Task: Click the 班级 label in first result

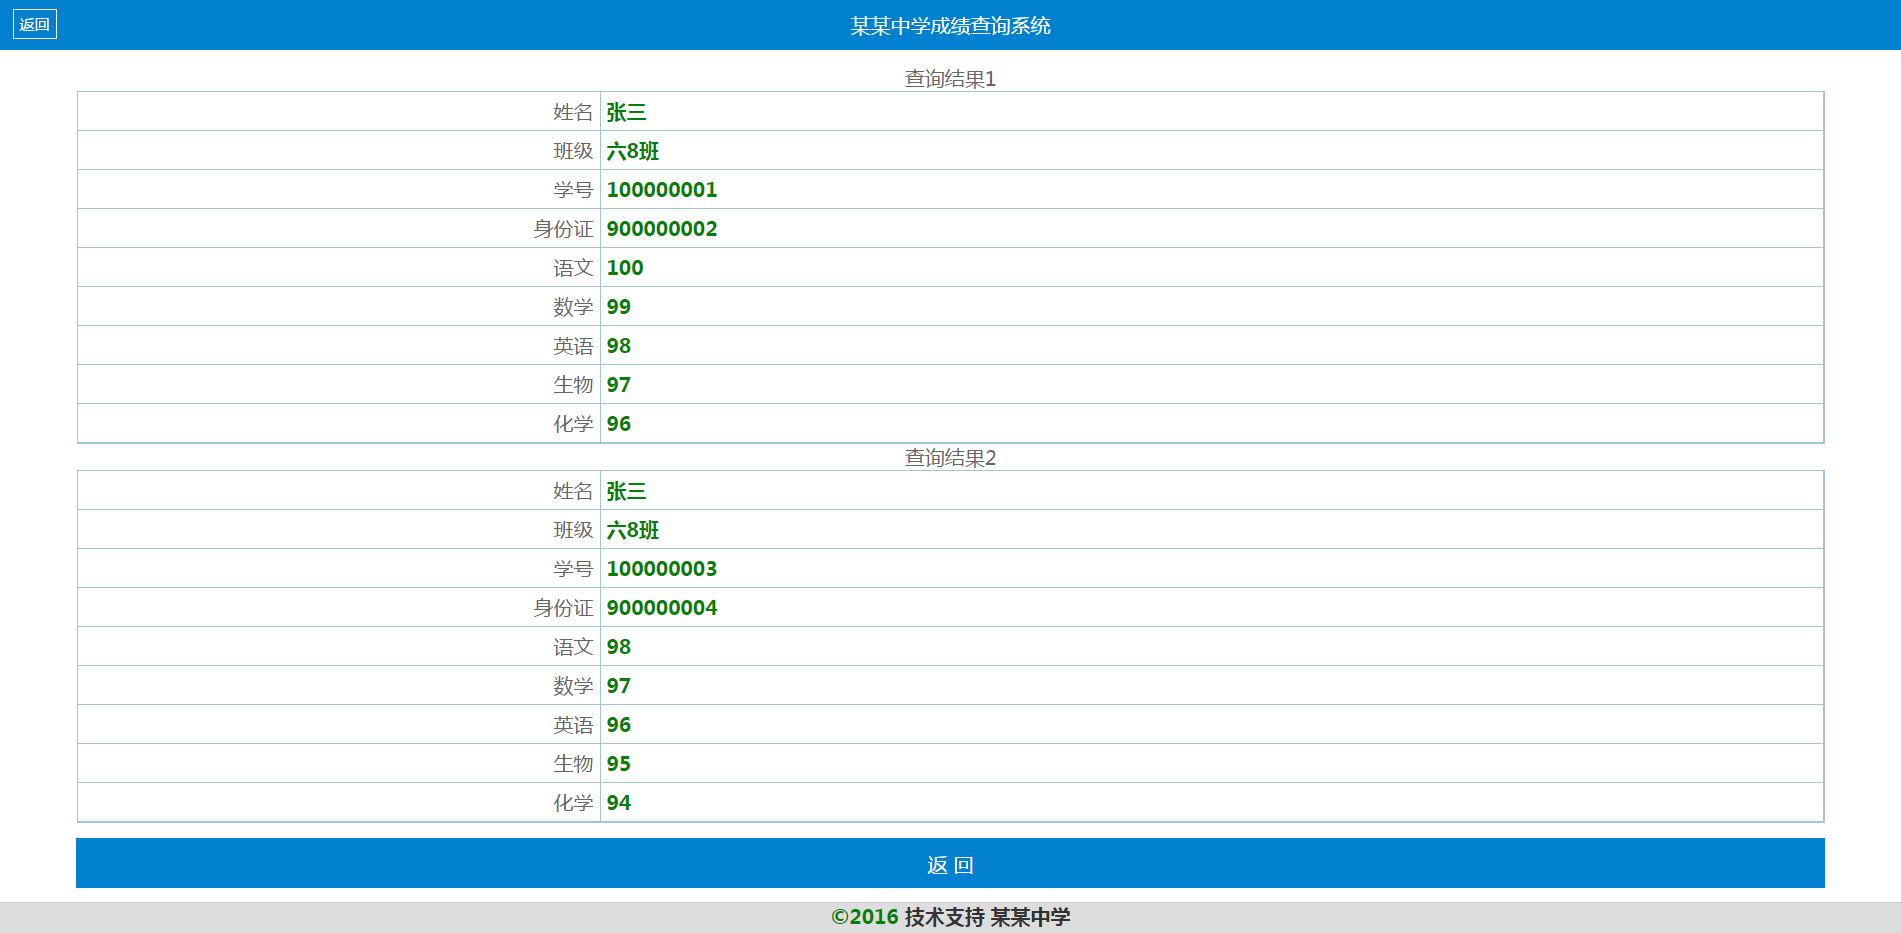Action: click(573, 151)
